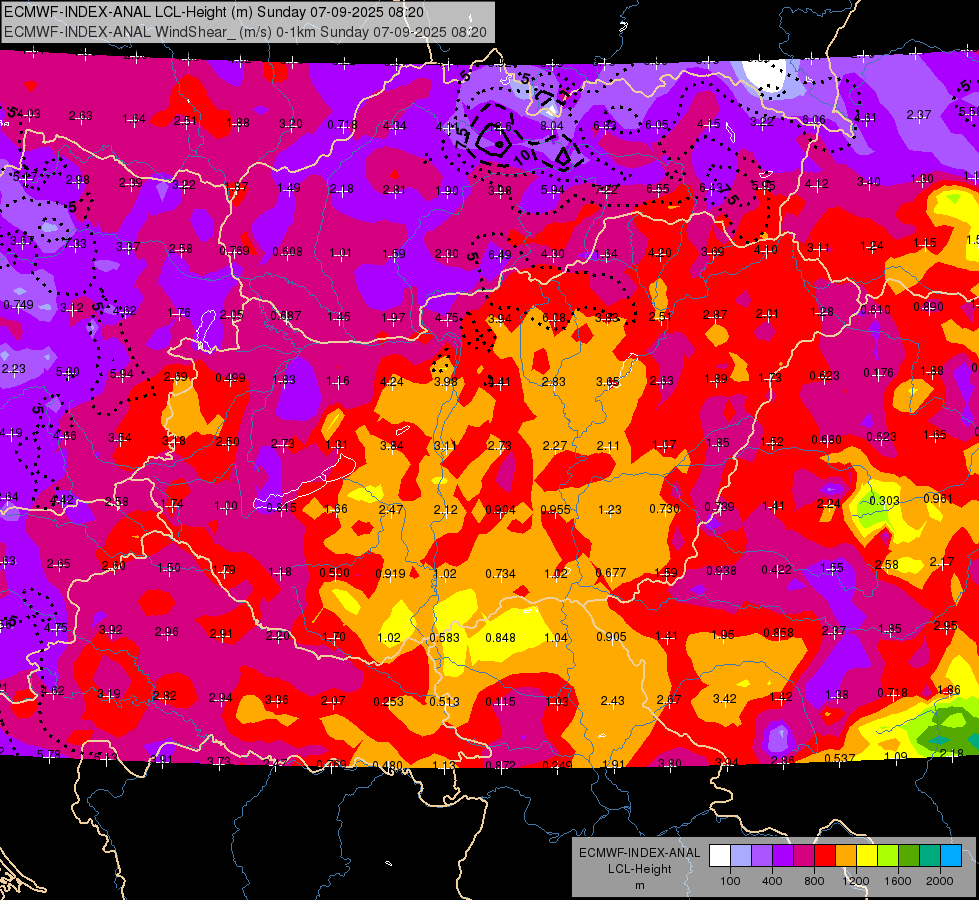Image resolution: width=979 pixels, height=900 pixels.
Task: Click the grid value 0.176
Action: pos(879,373)
